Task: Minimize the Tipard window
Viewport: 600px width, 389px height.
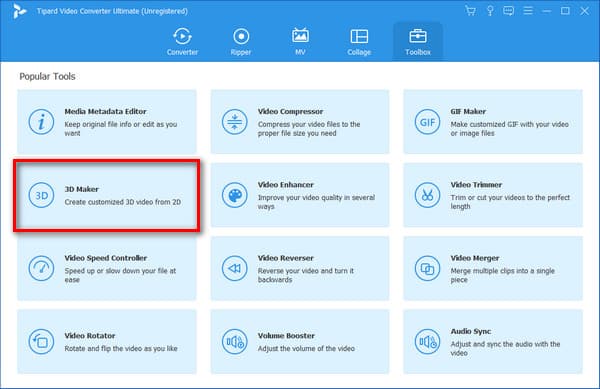Action: click(546, 11)
